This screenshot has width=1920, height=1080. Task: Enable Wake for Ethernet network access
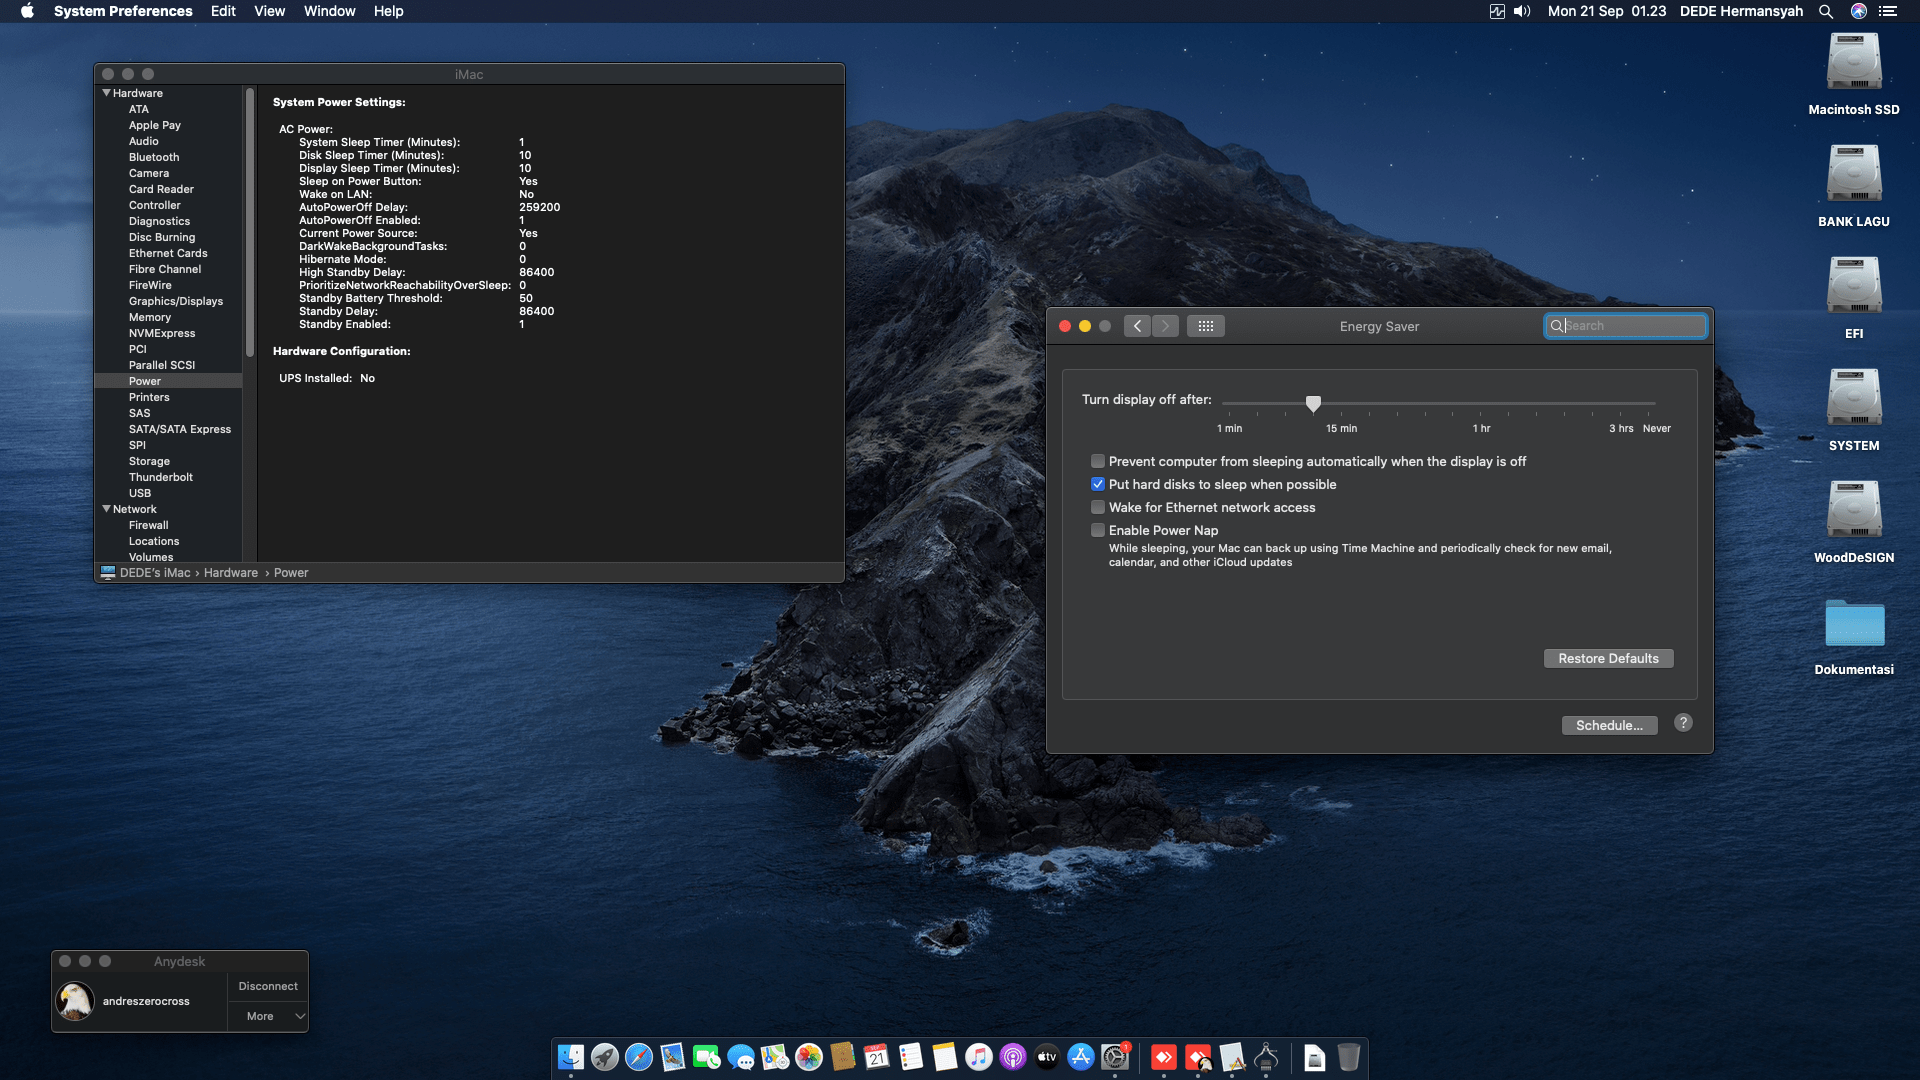pos(1098,507)
